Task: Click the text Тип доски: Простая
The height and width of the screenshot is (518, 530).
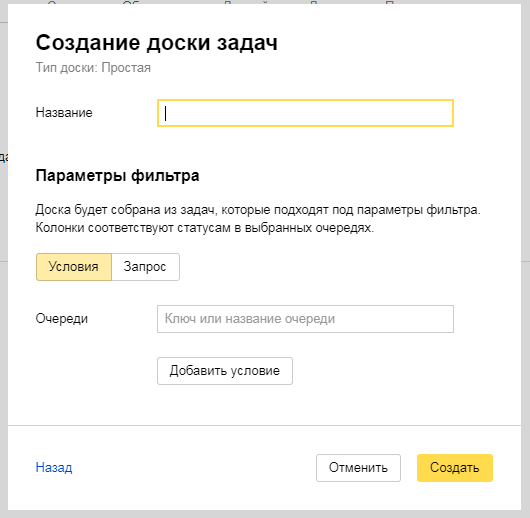Action: click(x=93, y=68)
